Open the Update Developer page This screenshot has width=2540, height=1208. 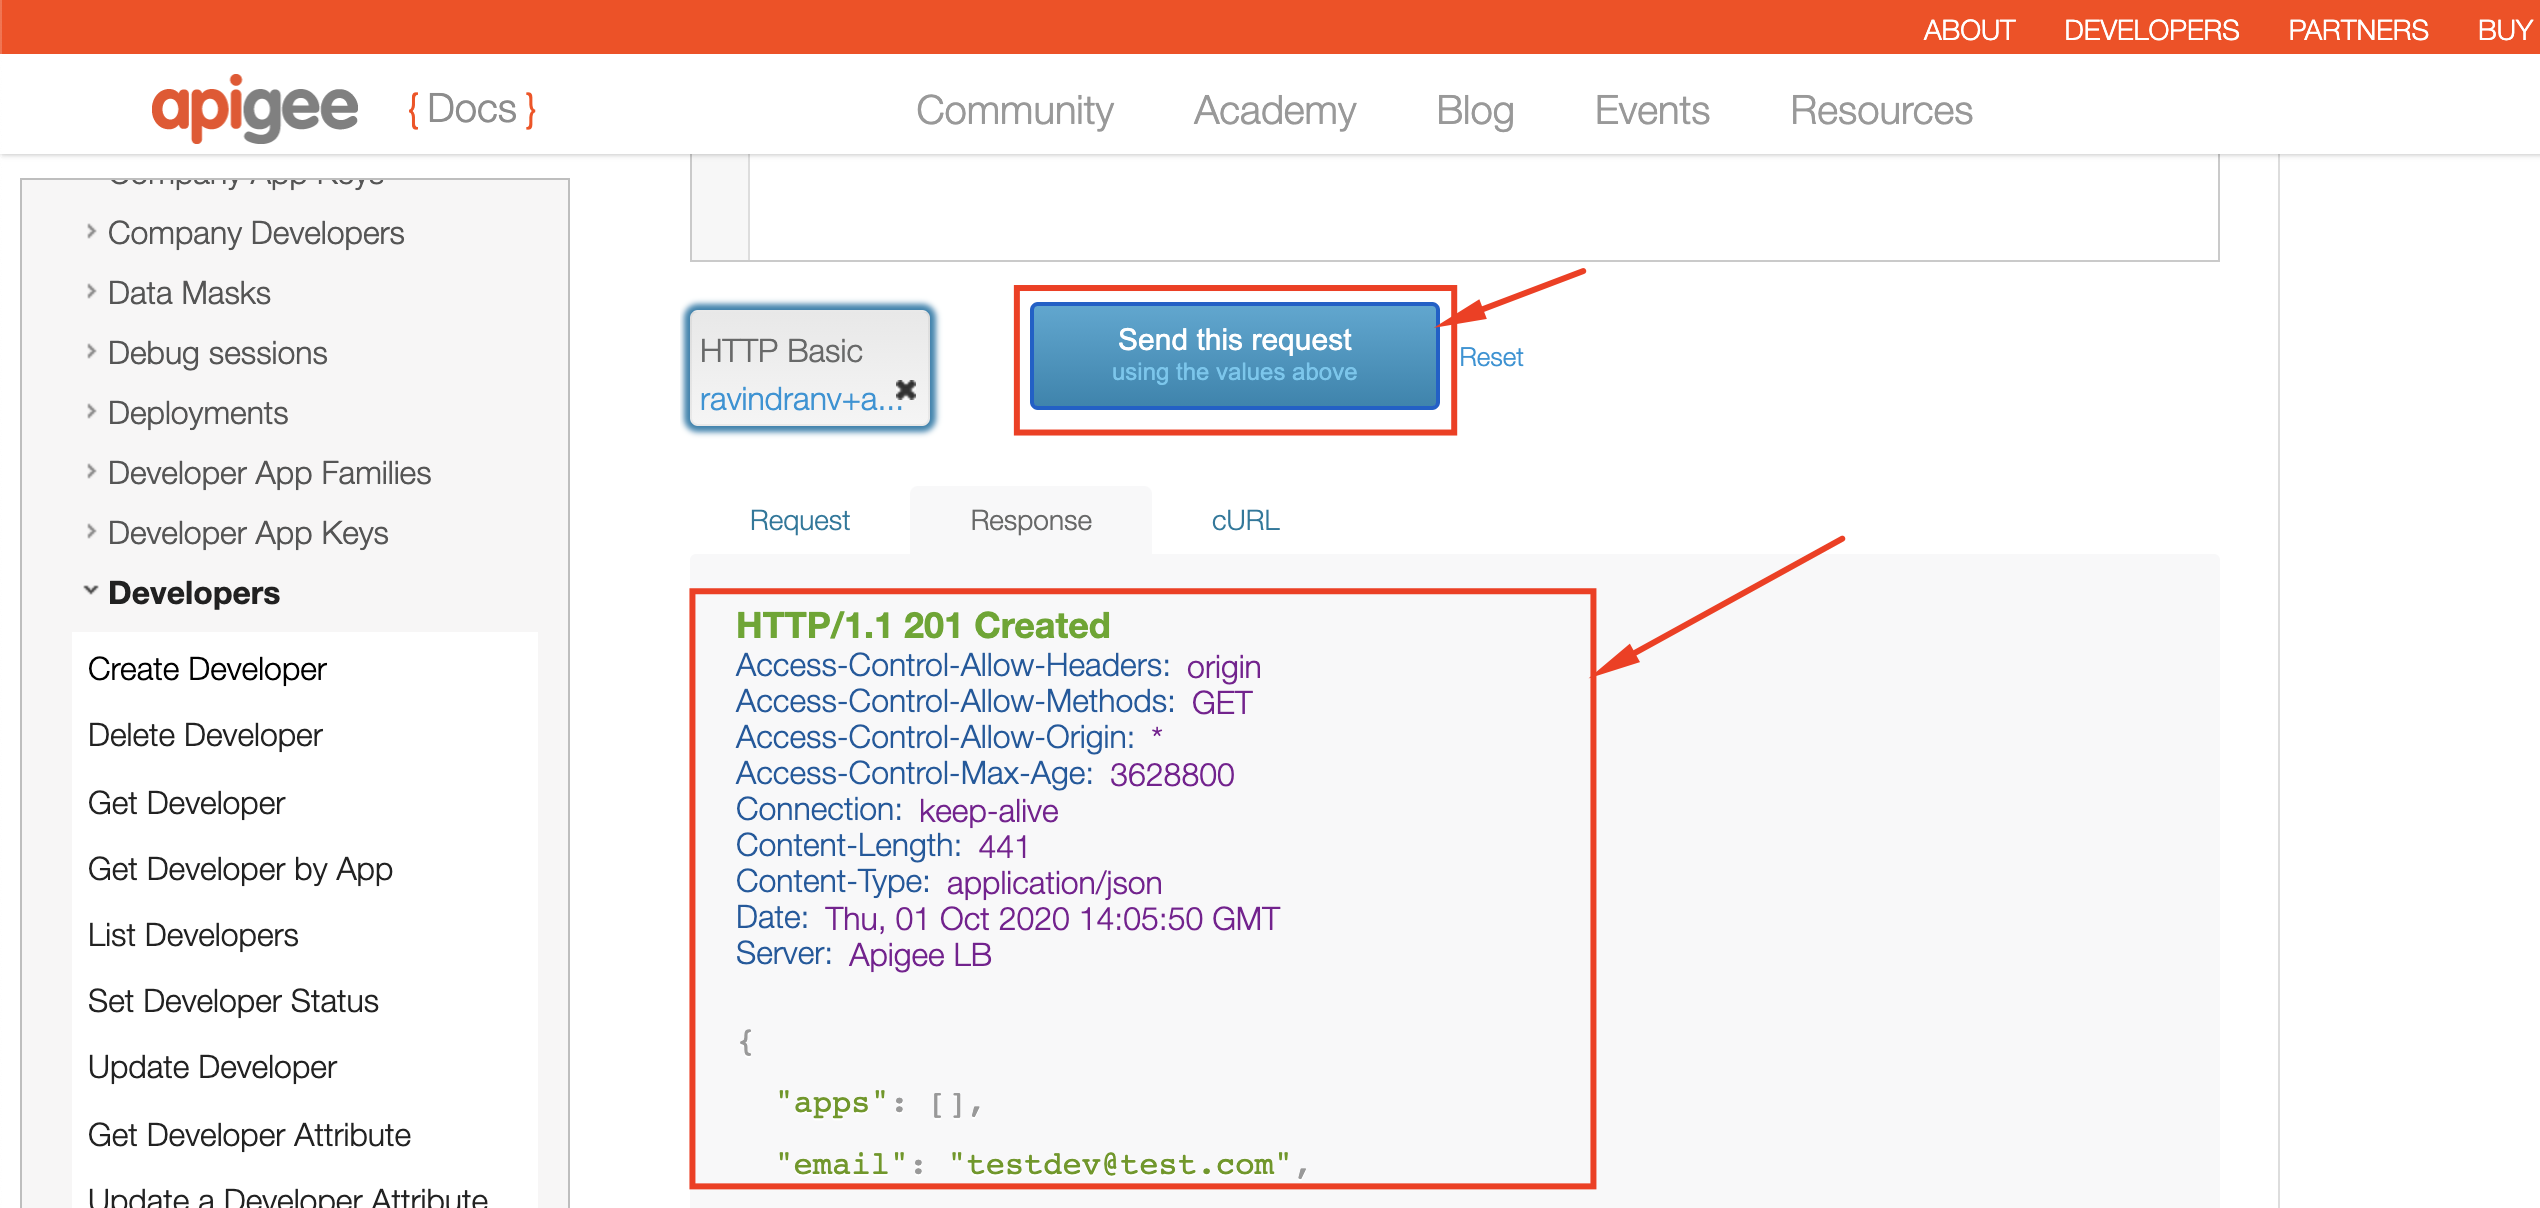coord(212,1067)
